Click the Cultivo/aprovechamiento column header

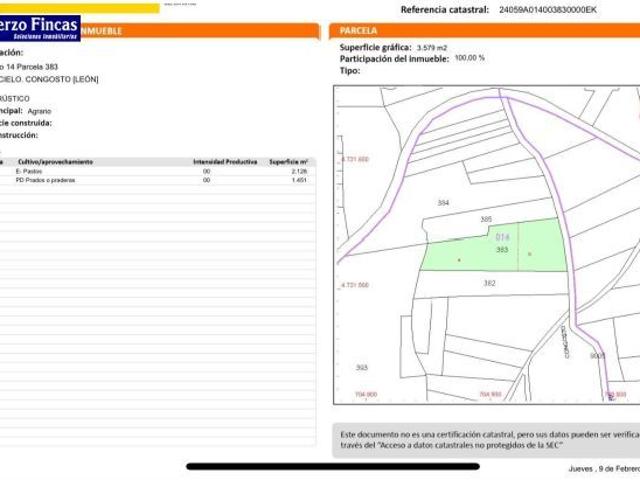click(54, 161)
